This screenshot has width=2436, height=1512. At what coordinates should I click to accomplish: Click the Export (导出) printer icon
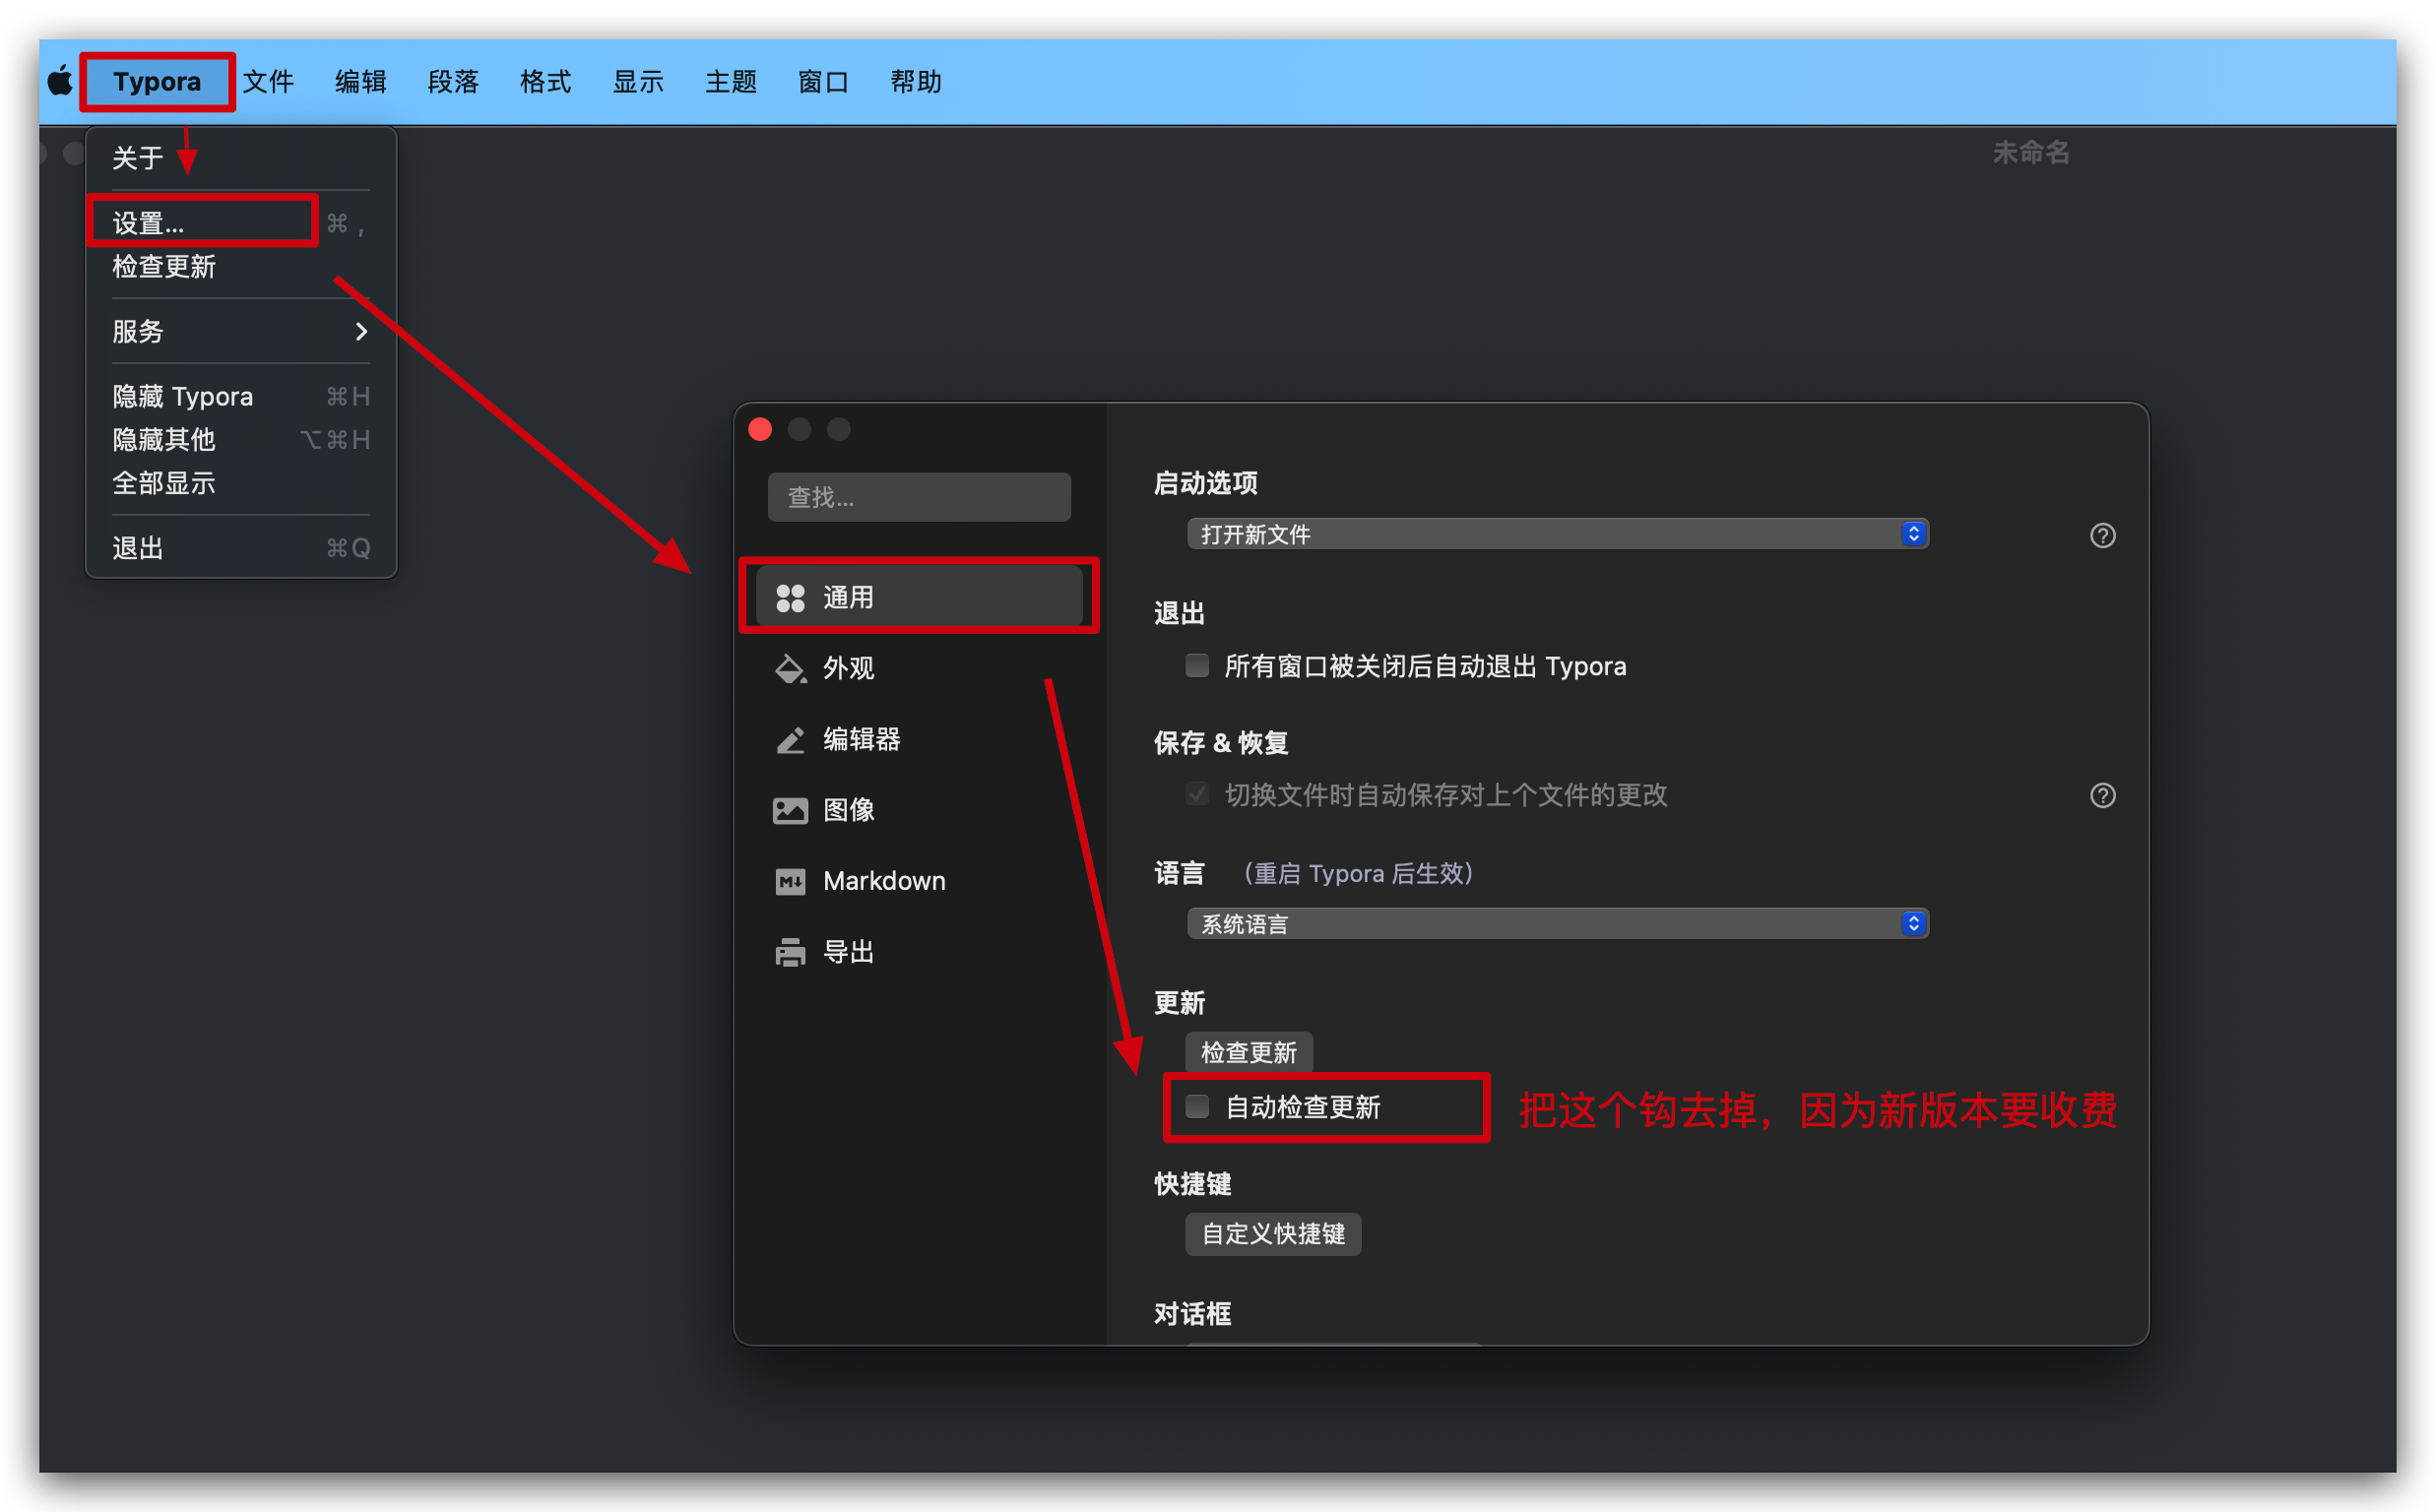[790, 952]
